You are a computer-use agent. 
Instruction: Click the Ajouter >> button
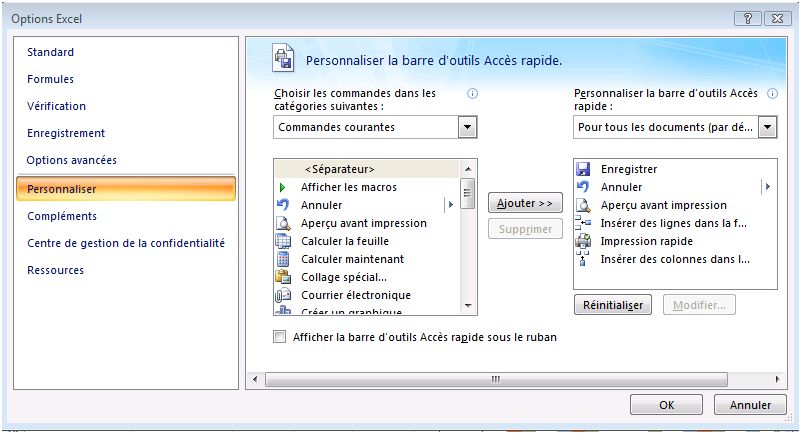point(525,203)
